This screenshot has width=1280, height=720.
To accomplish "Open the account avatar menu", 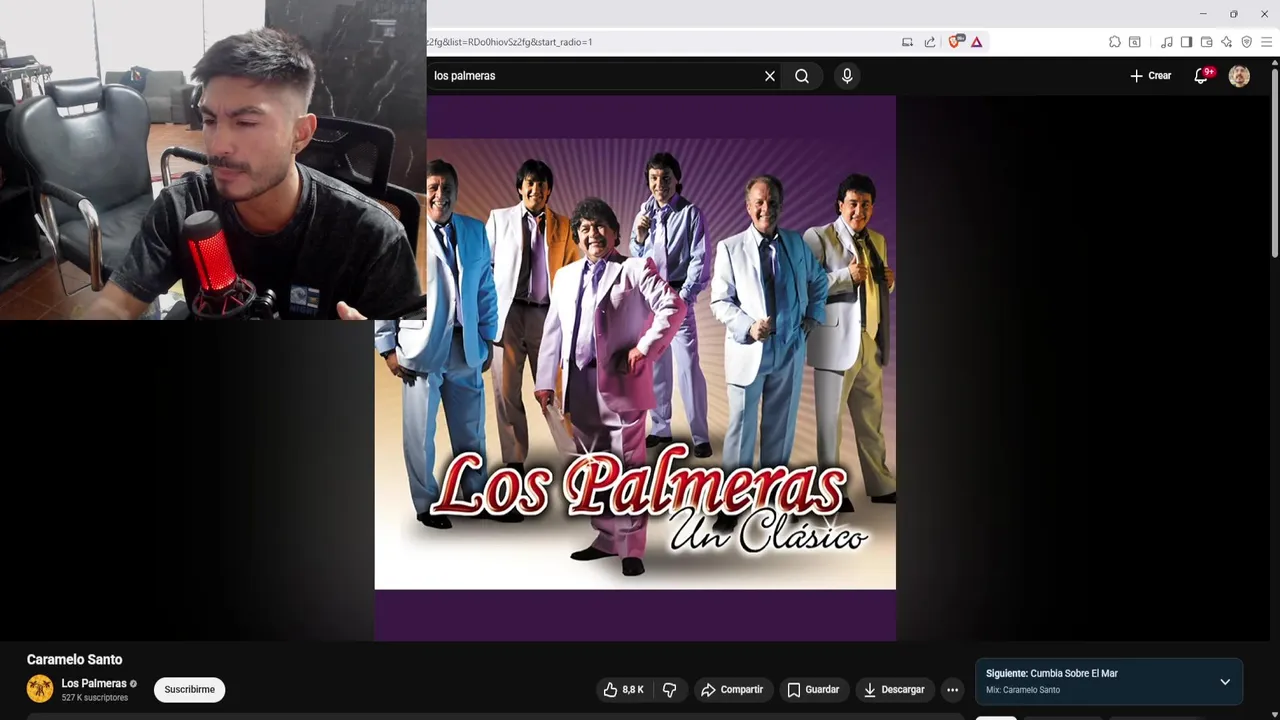I will (1239, 76).
